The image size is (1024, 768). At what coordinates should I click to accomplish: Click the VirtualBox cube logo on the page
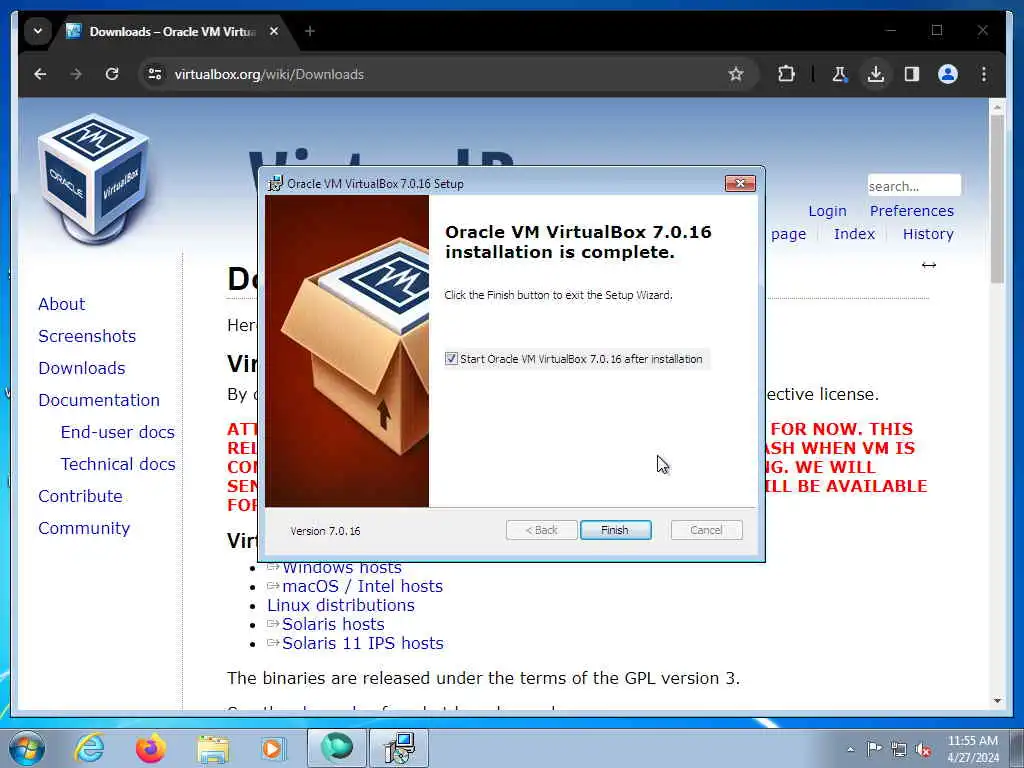pyautogui.click(x=93, y=178)
